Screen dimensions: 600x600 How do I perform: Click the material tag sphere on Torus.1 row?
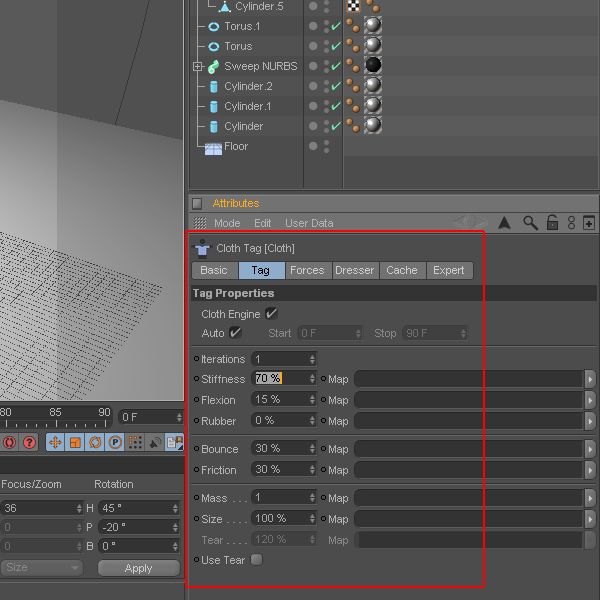[373, 25]
